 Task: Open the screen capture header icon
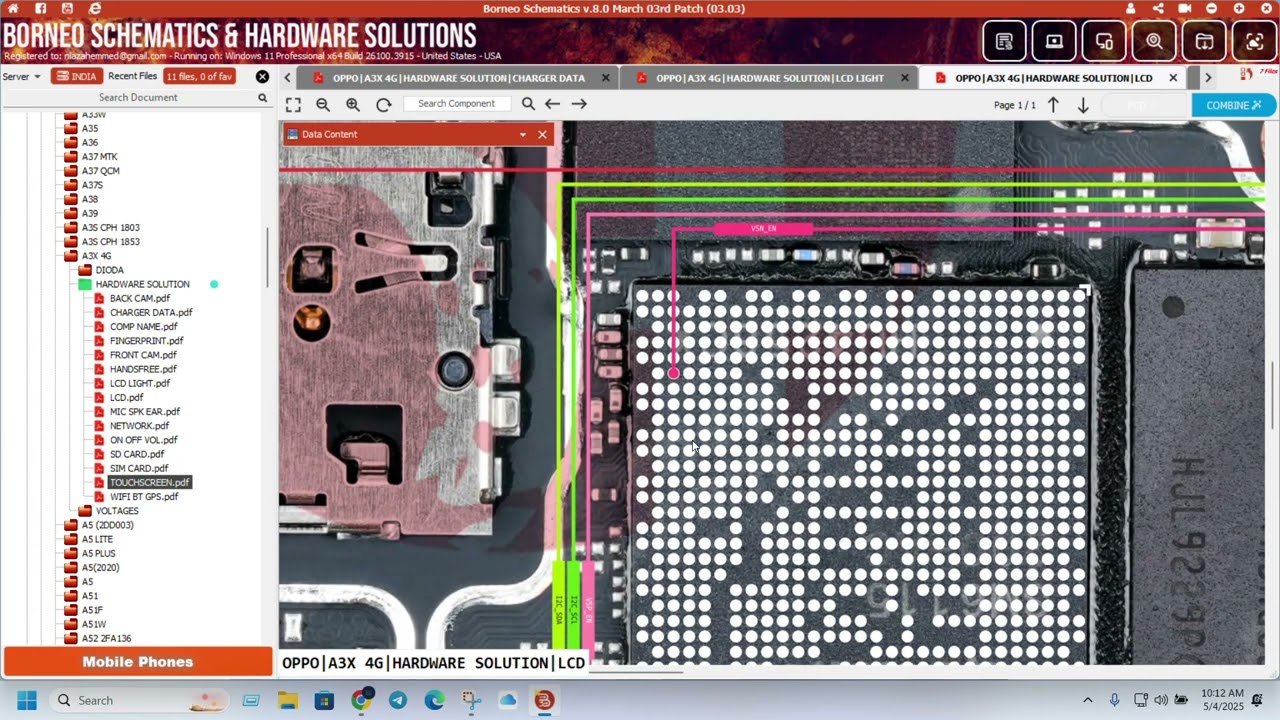coord(1254,42)
